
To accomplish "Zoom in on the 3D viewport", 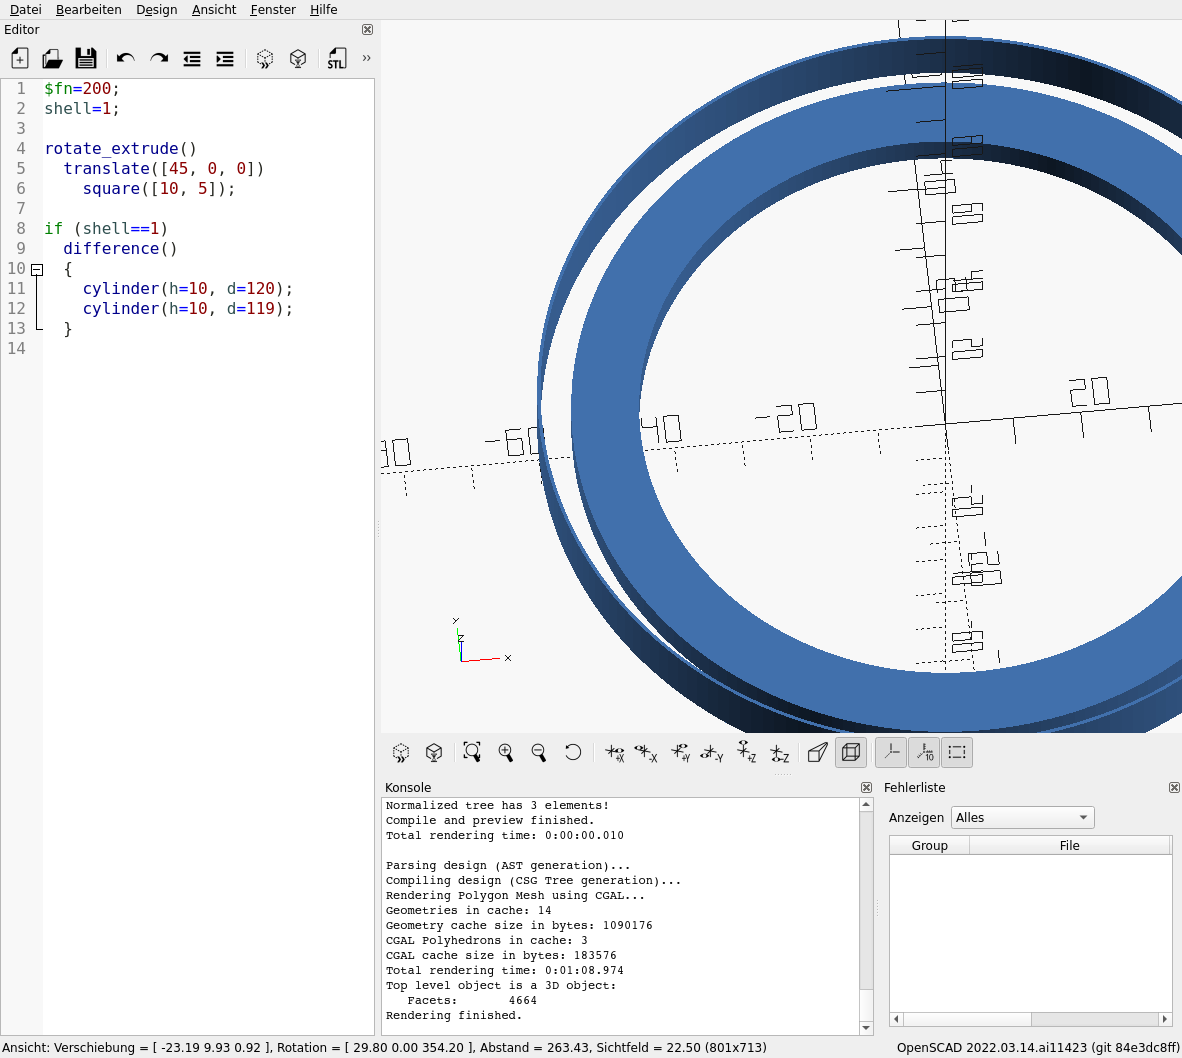I will point(506,752).
